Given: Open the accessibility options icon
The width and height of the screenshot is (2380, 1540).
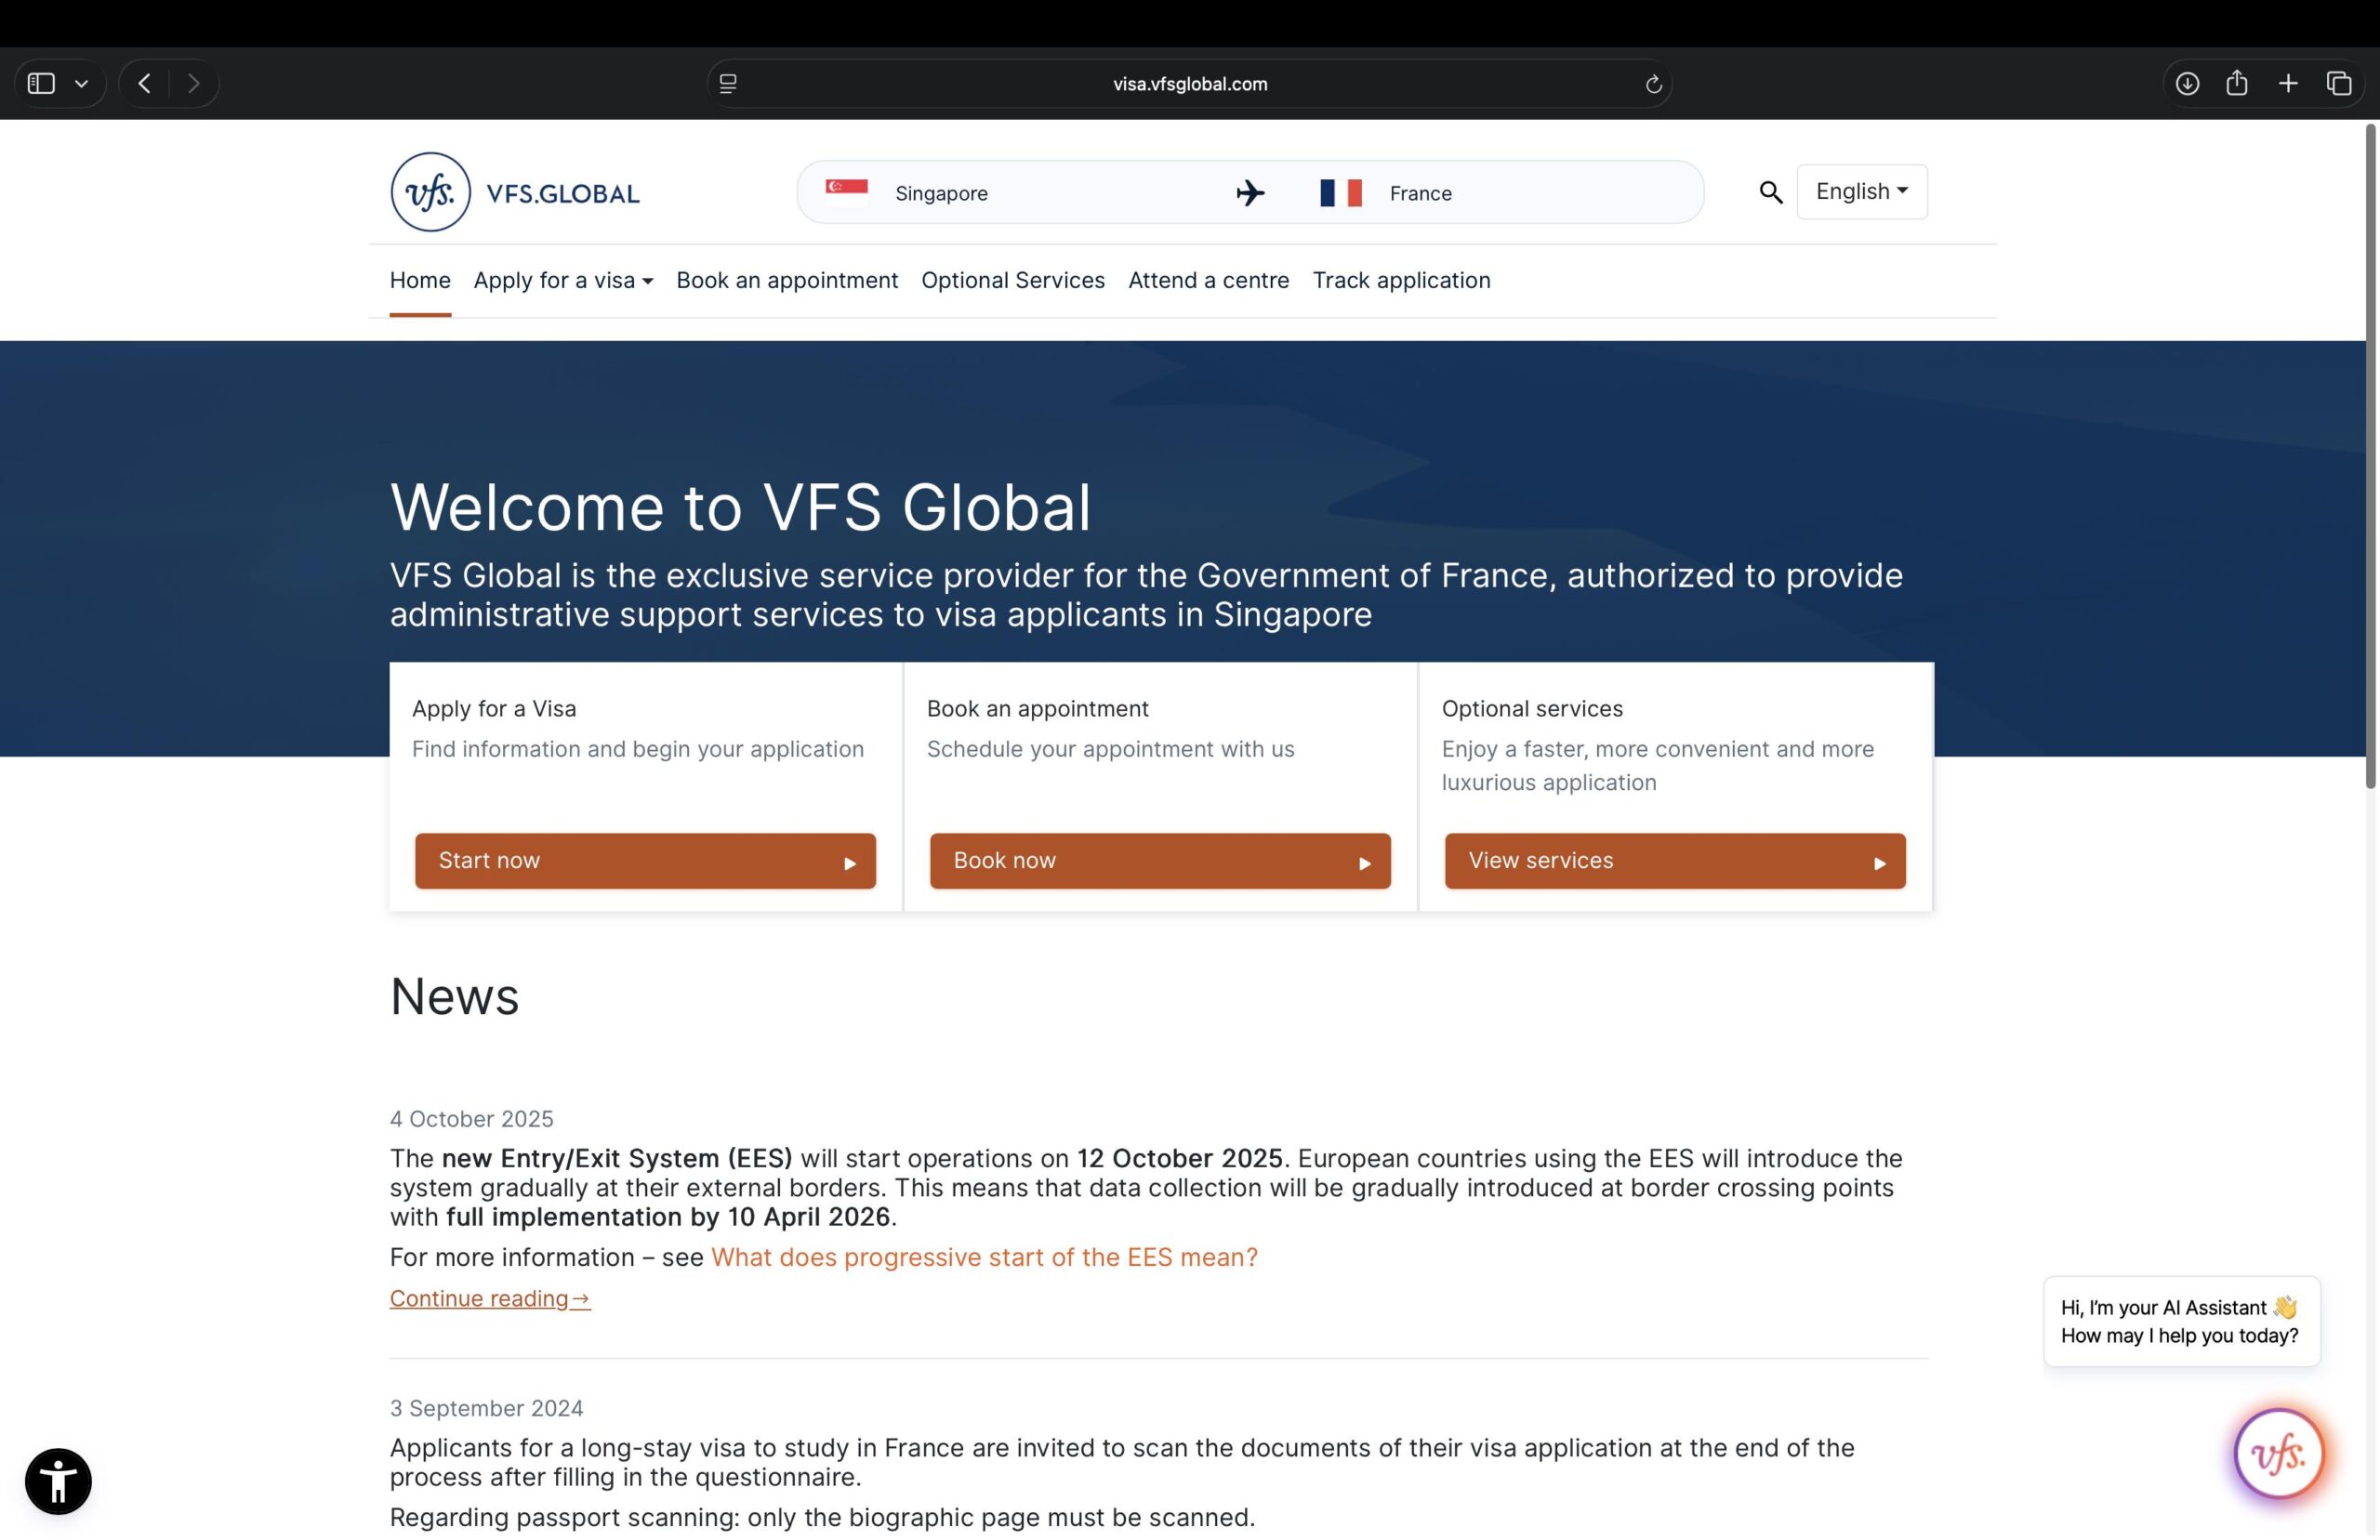Looking at the screenshot, I should coord(57,1481).
